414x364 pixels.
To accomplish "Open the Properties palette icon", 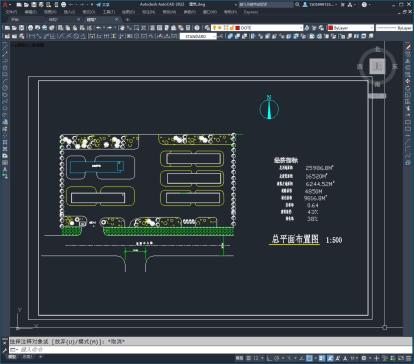I will pos(152,28).
